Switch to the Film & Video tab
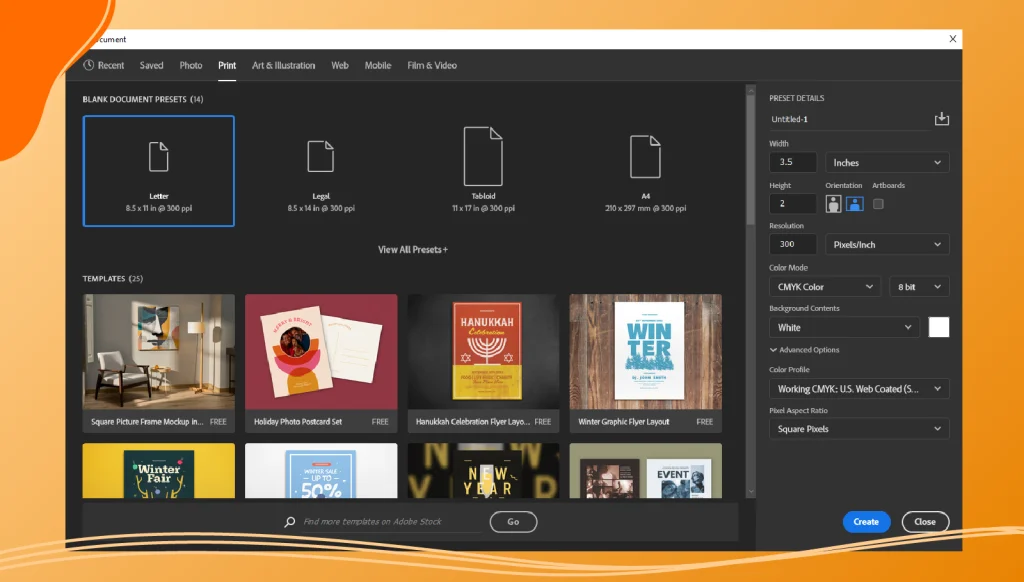The width and height of the screenshot is (1024, 582). (432, 65)
